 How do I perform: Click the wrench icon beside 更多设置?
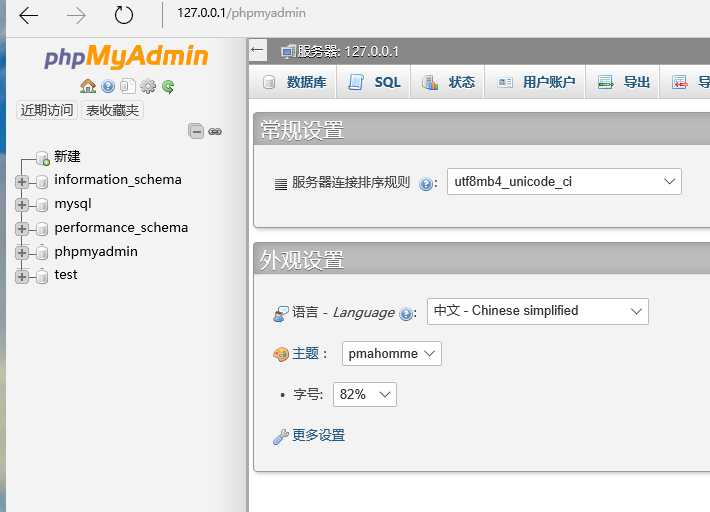281,437
